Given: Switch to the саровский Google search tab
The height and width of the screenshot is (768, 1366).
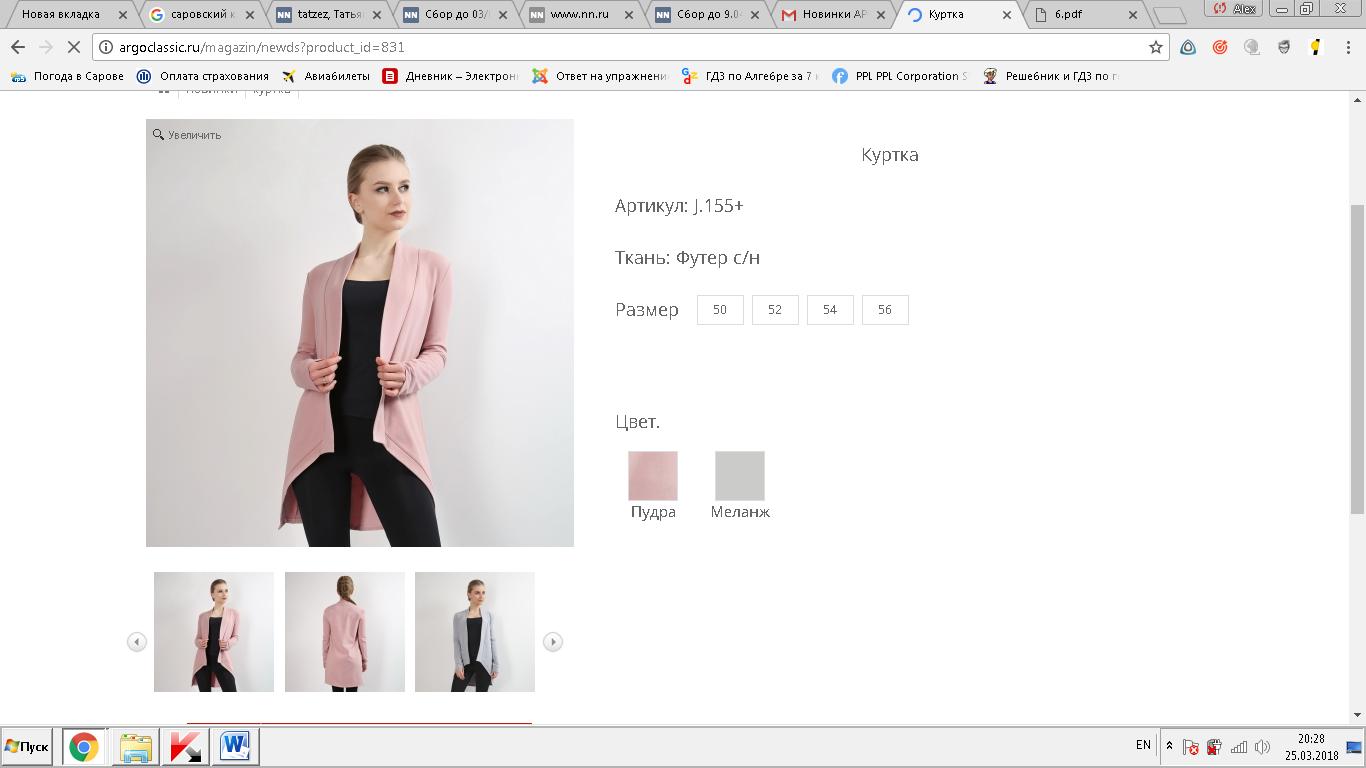Looking at the screenshot, I should (200, 15).
